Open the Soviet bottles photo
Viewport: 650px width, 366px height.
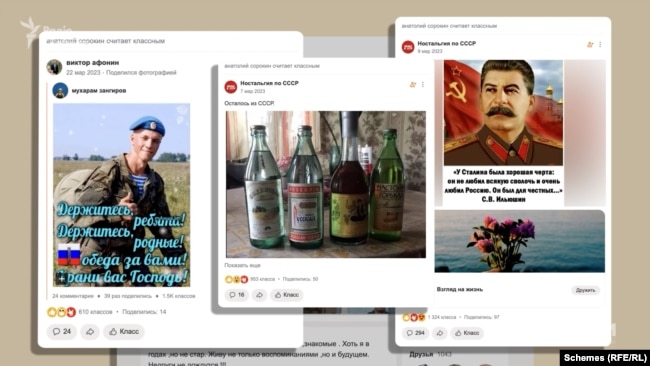[326, 184]
